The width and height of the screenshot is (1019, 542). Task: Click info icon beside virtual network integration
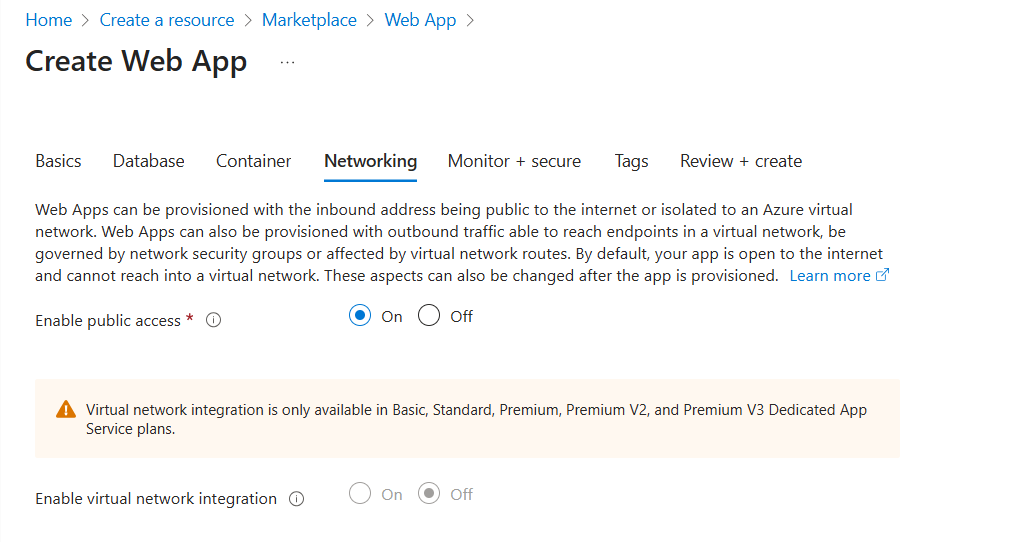click(296, 499)
